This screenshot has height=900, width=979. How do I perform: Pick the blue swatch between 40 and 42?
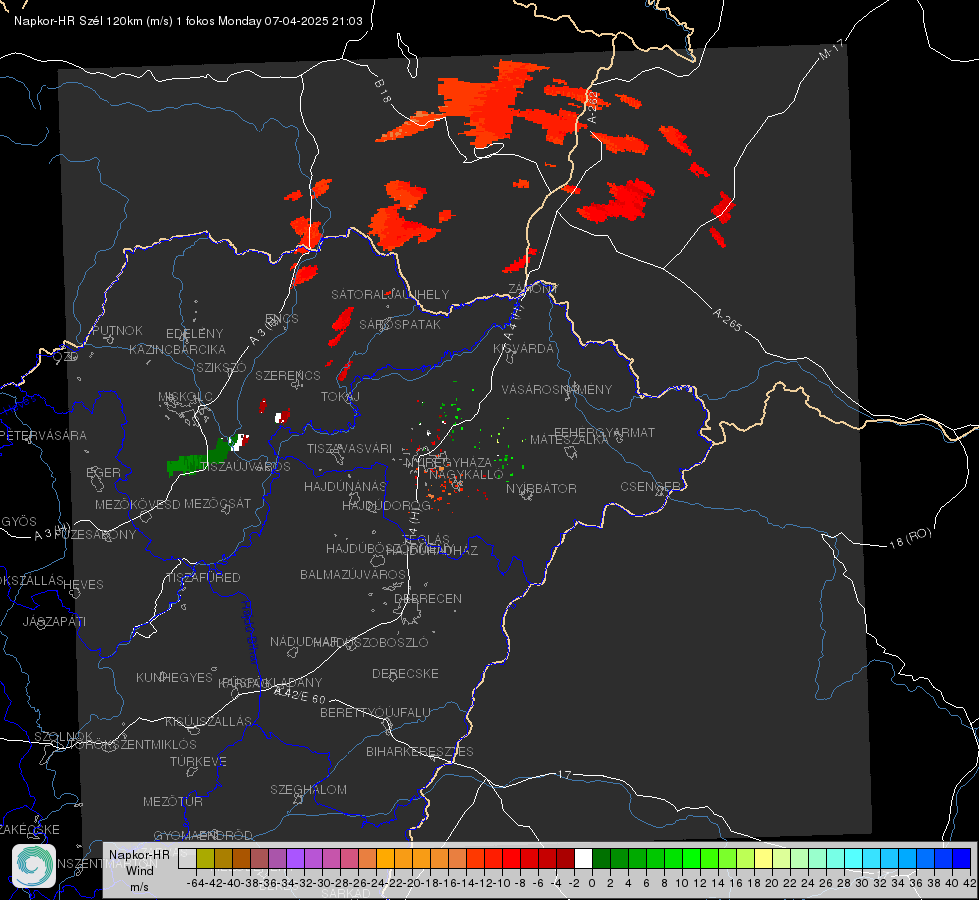coord(962,858)
